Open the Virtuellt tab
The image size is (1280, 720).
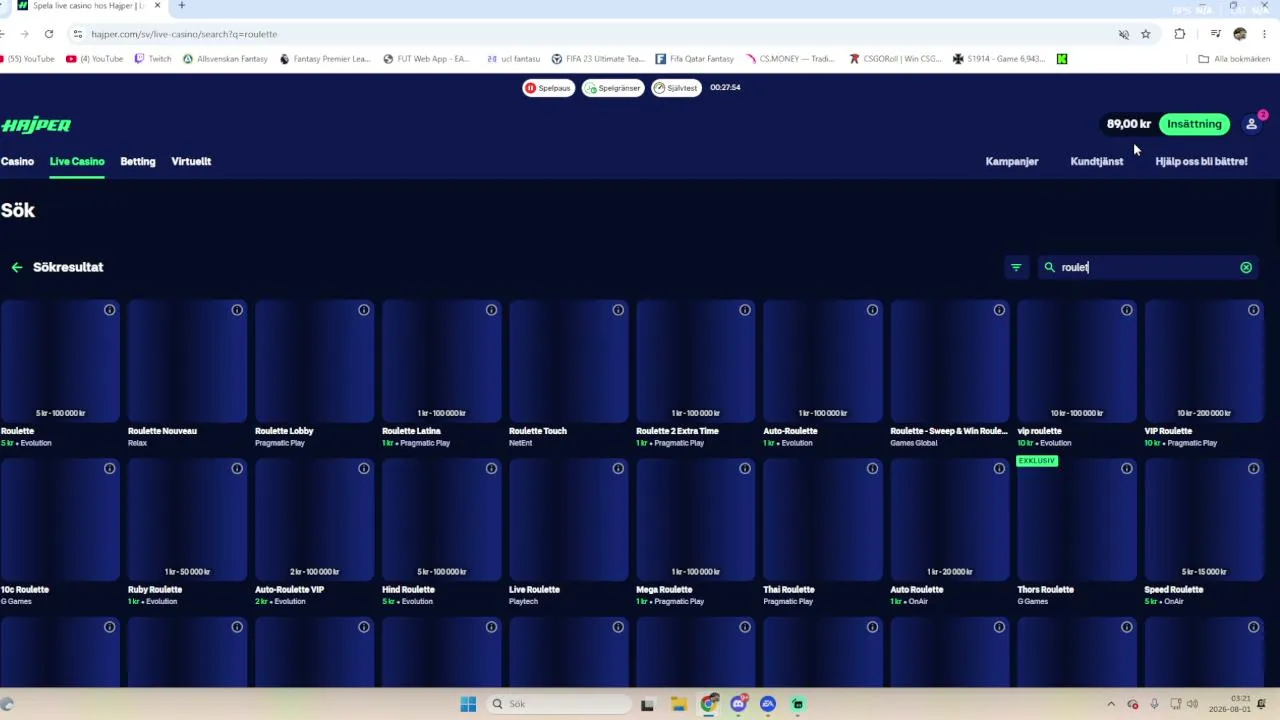click(191, 161)
